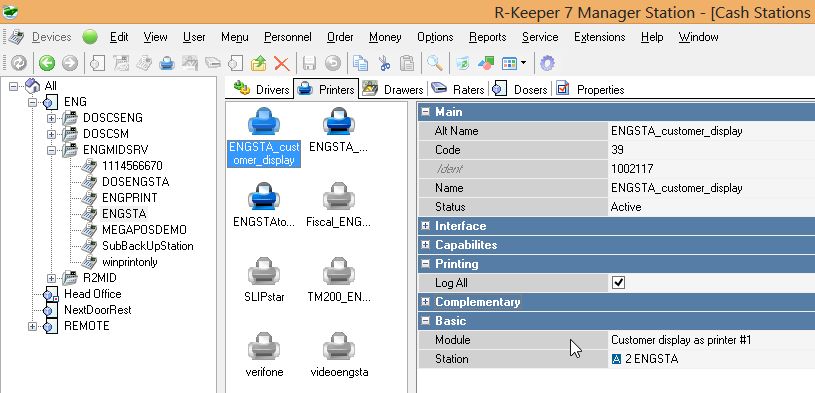Click the magnifier search icon

click(435, 63)
